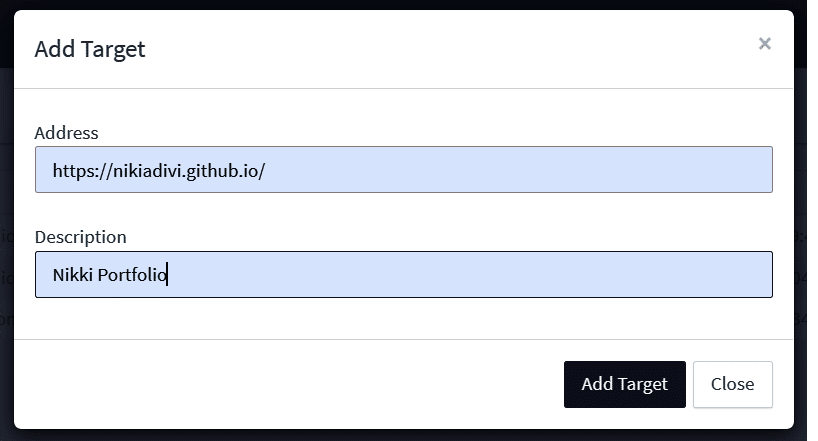Place cursor at end of Nikki Portfolio
This screenshot has height=441, width=818.
167,275
